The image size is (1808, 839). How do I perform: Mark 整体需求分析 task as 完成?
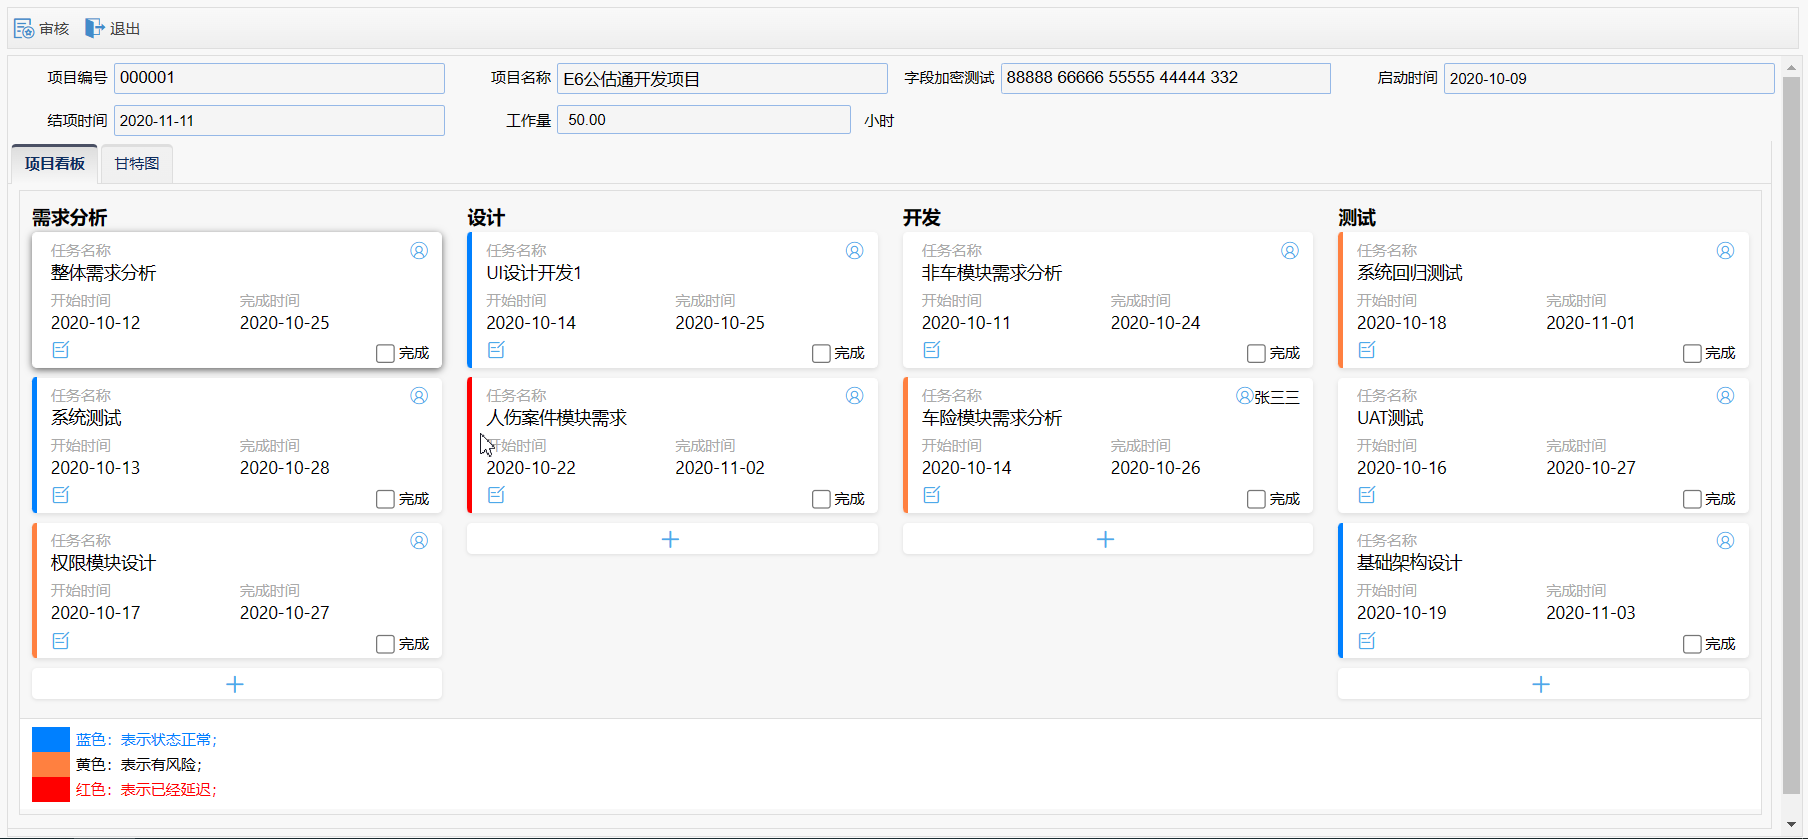[385, 353]
